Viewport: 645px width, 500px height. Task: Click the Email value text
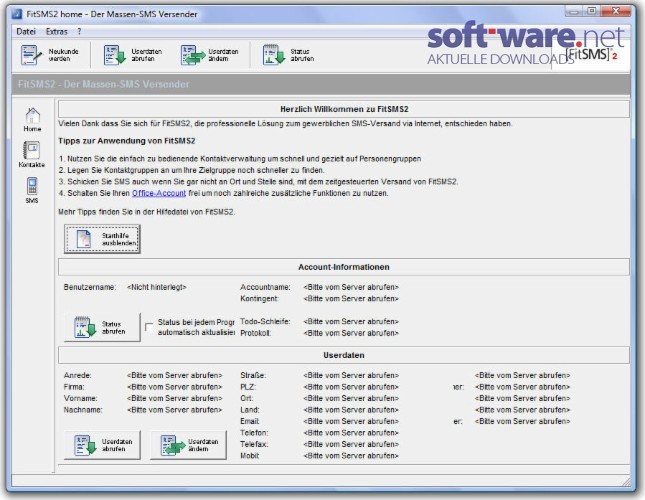[351, 421]
